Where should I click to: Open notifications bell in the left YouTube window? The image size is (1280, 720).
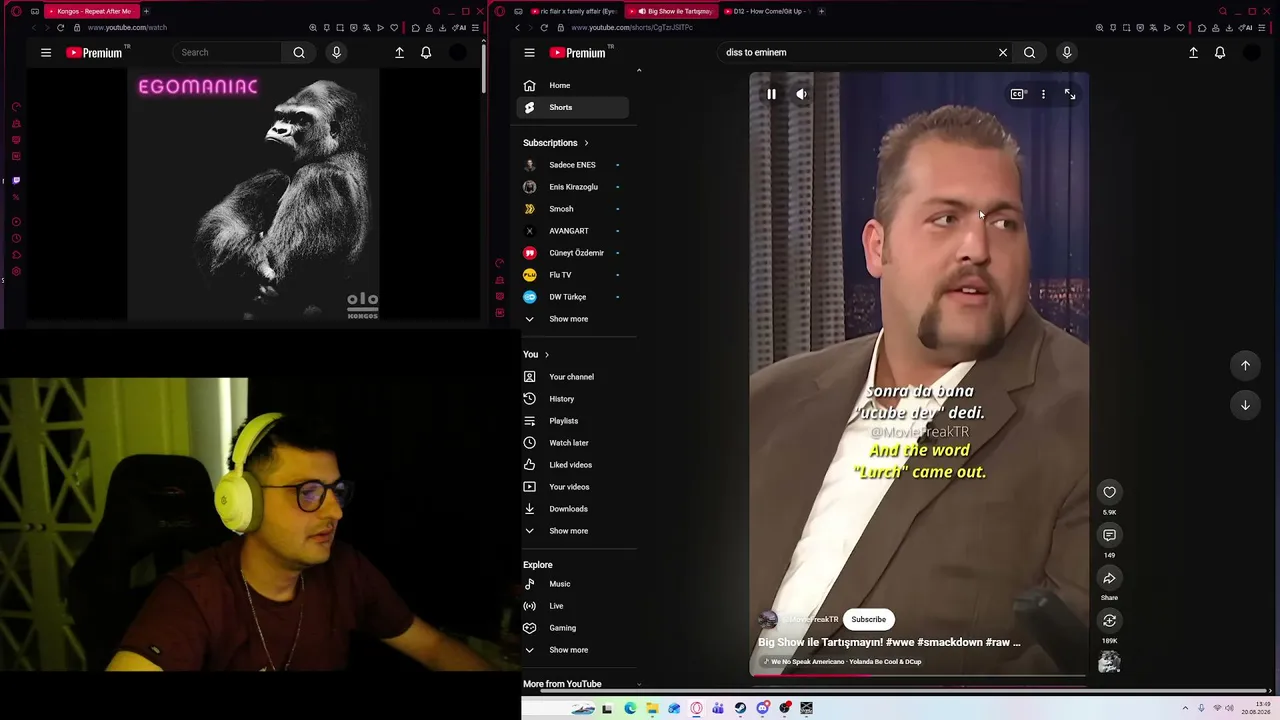(x=426, y=52)
